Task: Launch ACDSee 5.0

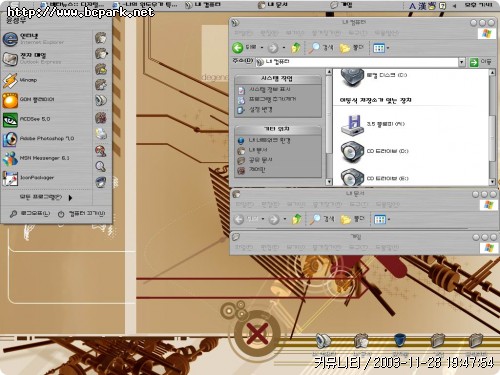Action: pyautogui.click(x=46, y=119)
